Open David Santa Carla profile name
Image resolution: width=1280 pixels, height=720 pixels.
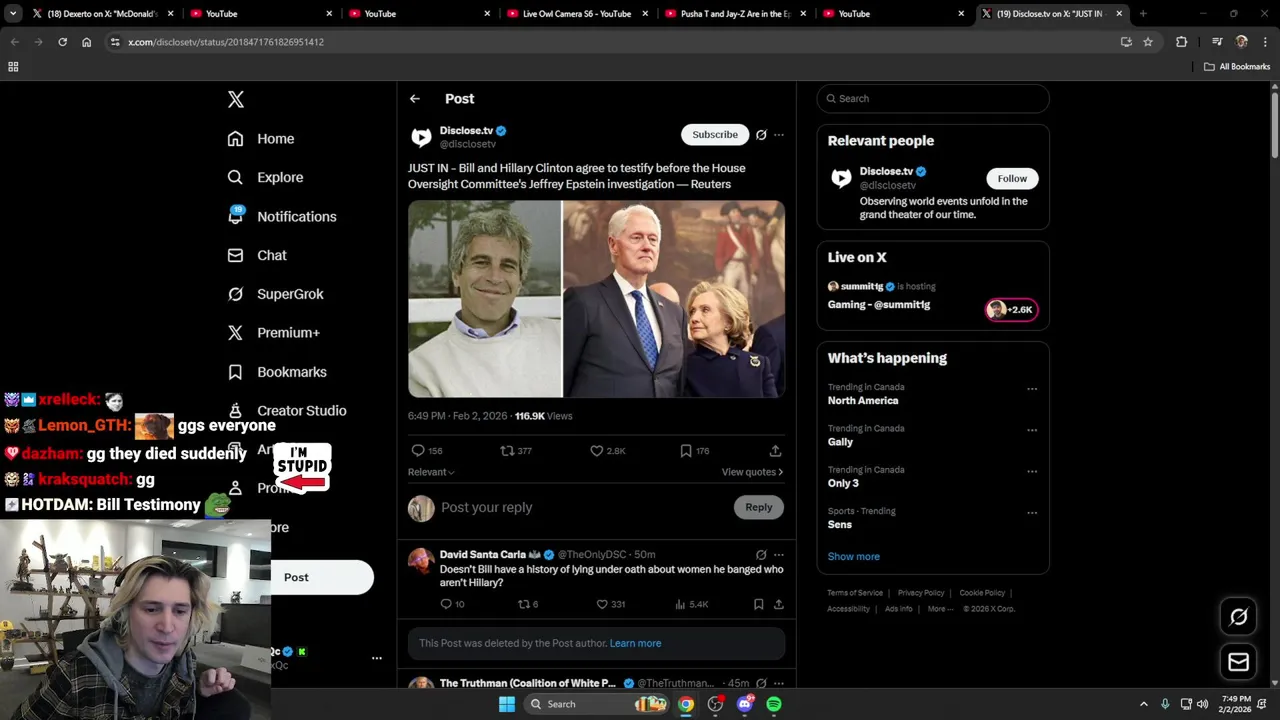(x=483, y=554)
